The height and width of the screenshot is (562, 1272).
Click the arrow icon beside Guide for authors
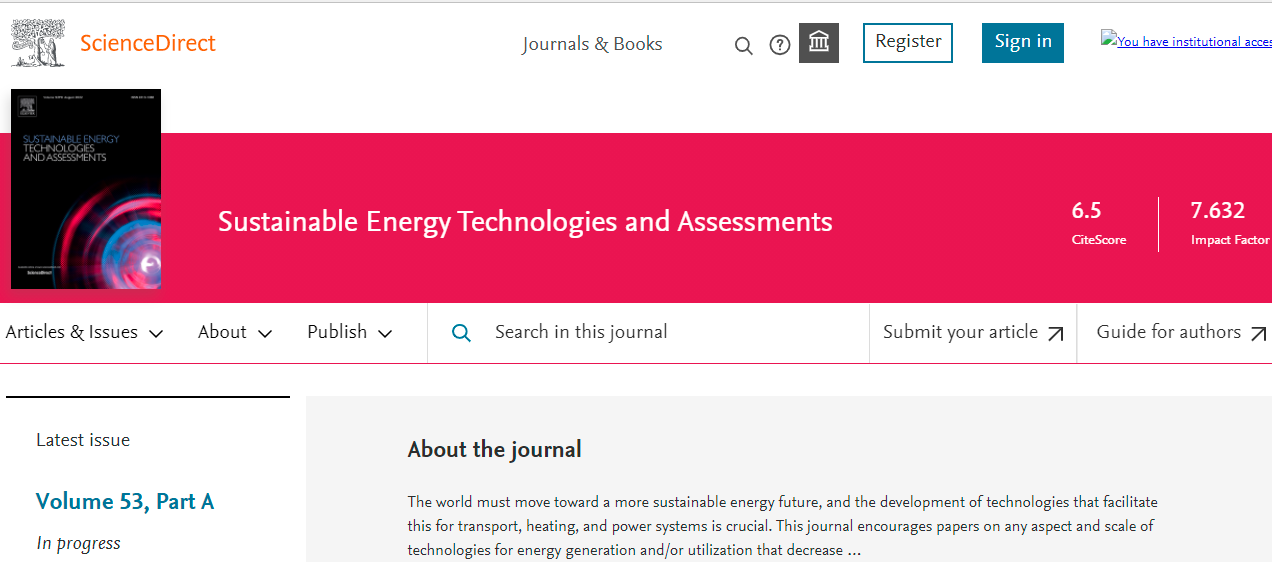coord(1259,334)
